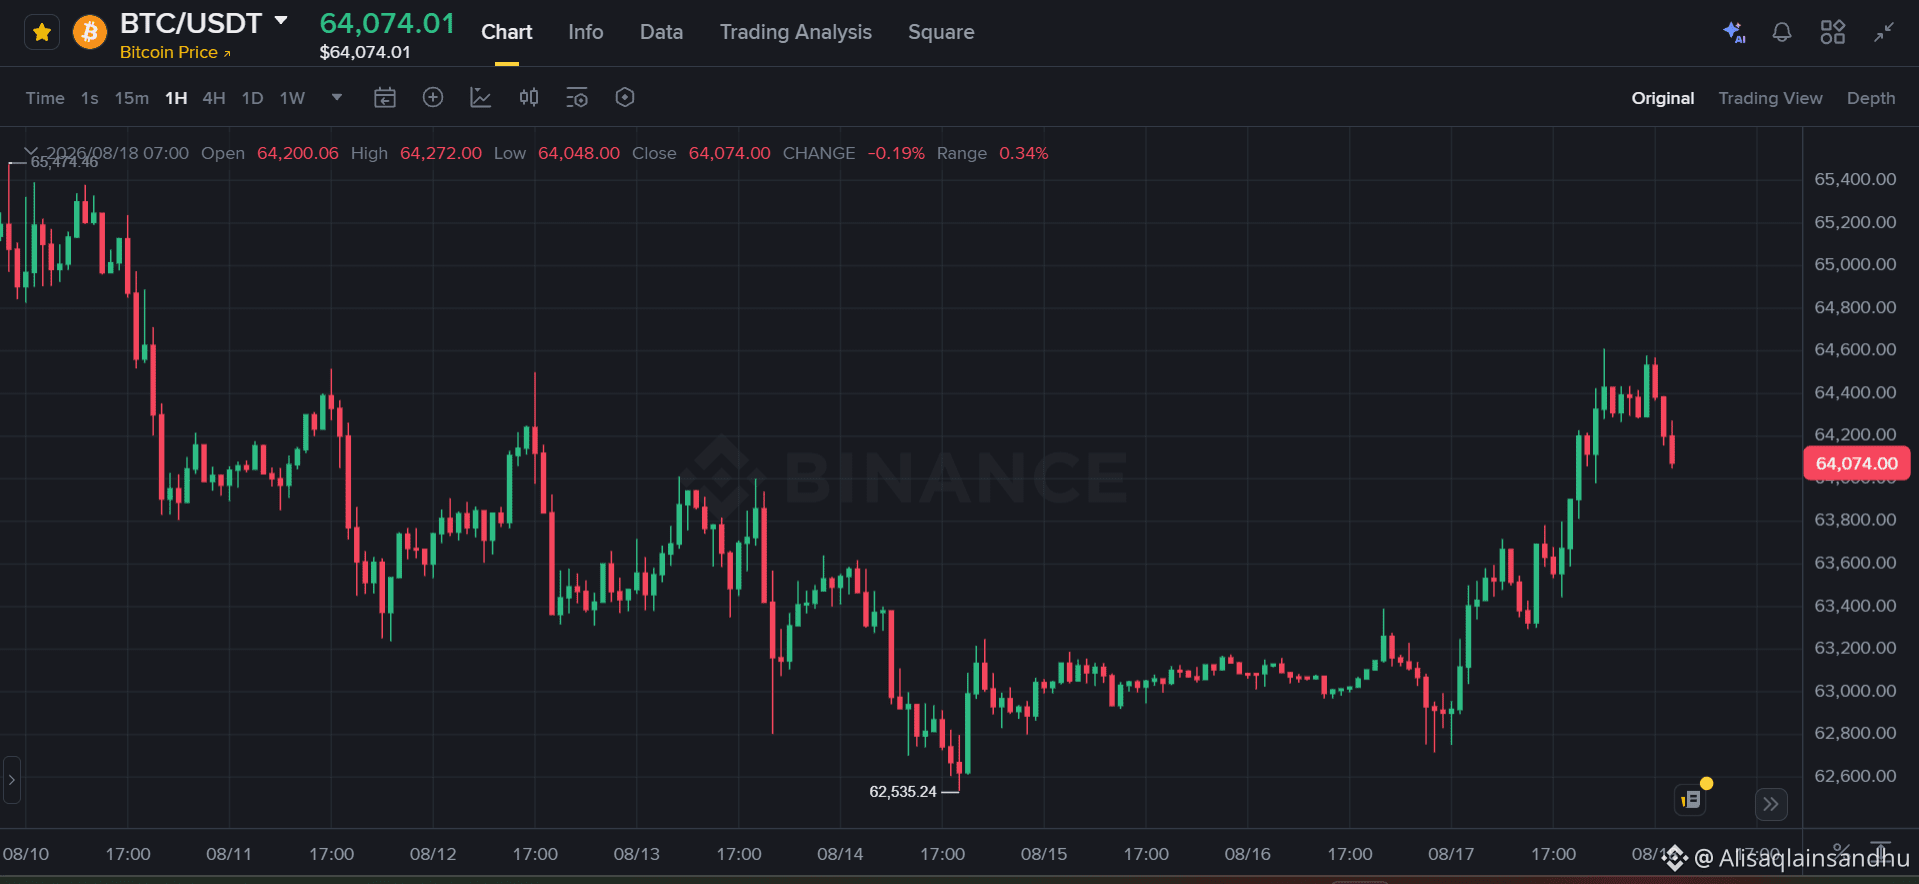
Task: Jump to latest candle double-arrow button
Action: 1771,804
